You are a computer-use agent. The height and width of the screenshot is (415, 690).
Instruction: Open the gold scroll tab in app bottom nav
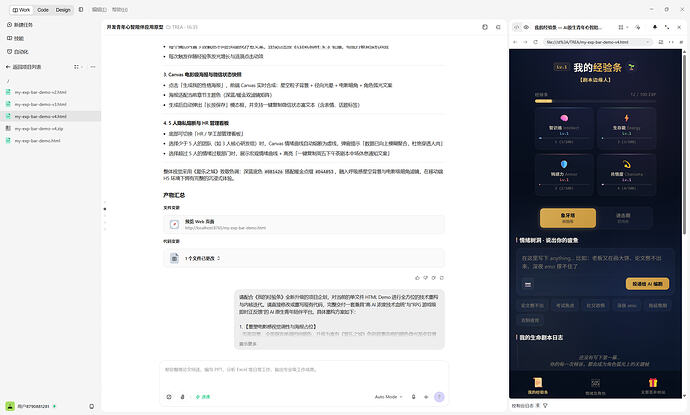pyautogui.click(x=537, y=386)
